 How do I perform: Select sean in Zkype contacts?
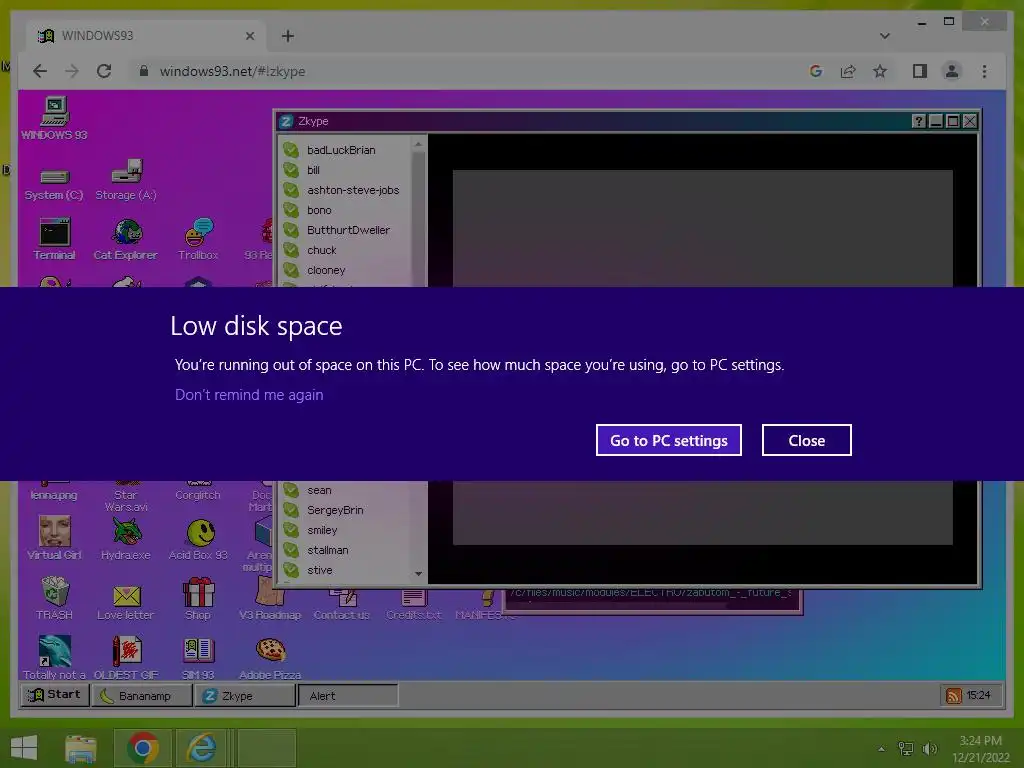click(345, 490)
